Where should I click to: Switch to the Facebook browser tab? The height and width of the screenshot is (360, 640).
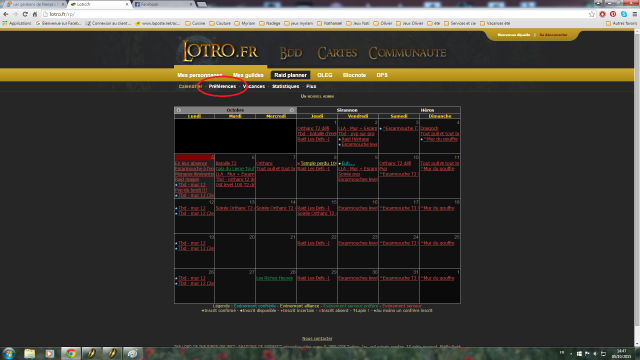point(162,4)
